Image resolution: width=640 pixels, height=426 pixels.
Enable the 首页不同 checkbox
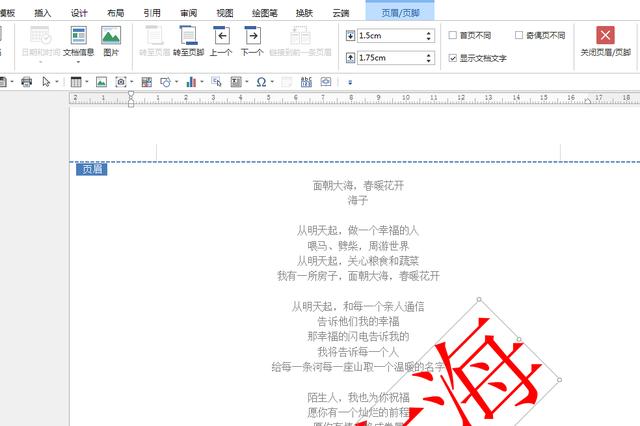(x=453, y=36)
